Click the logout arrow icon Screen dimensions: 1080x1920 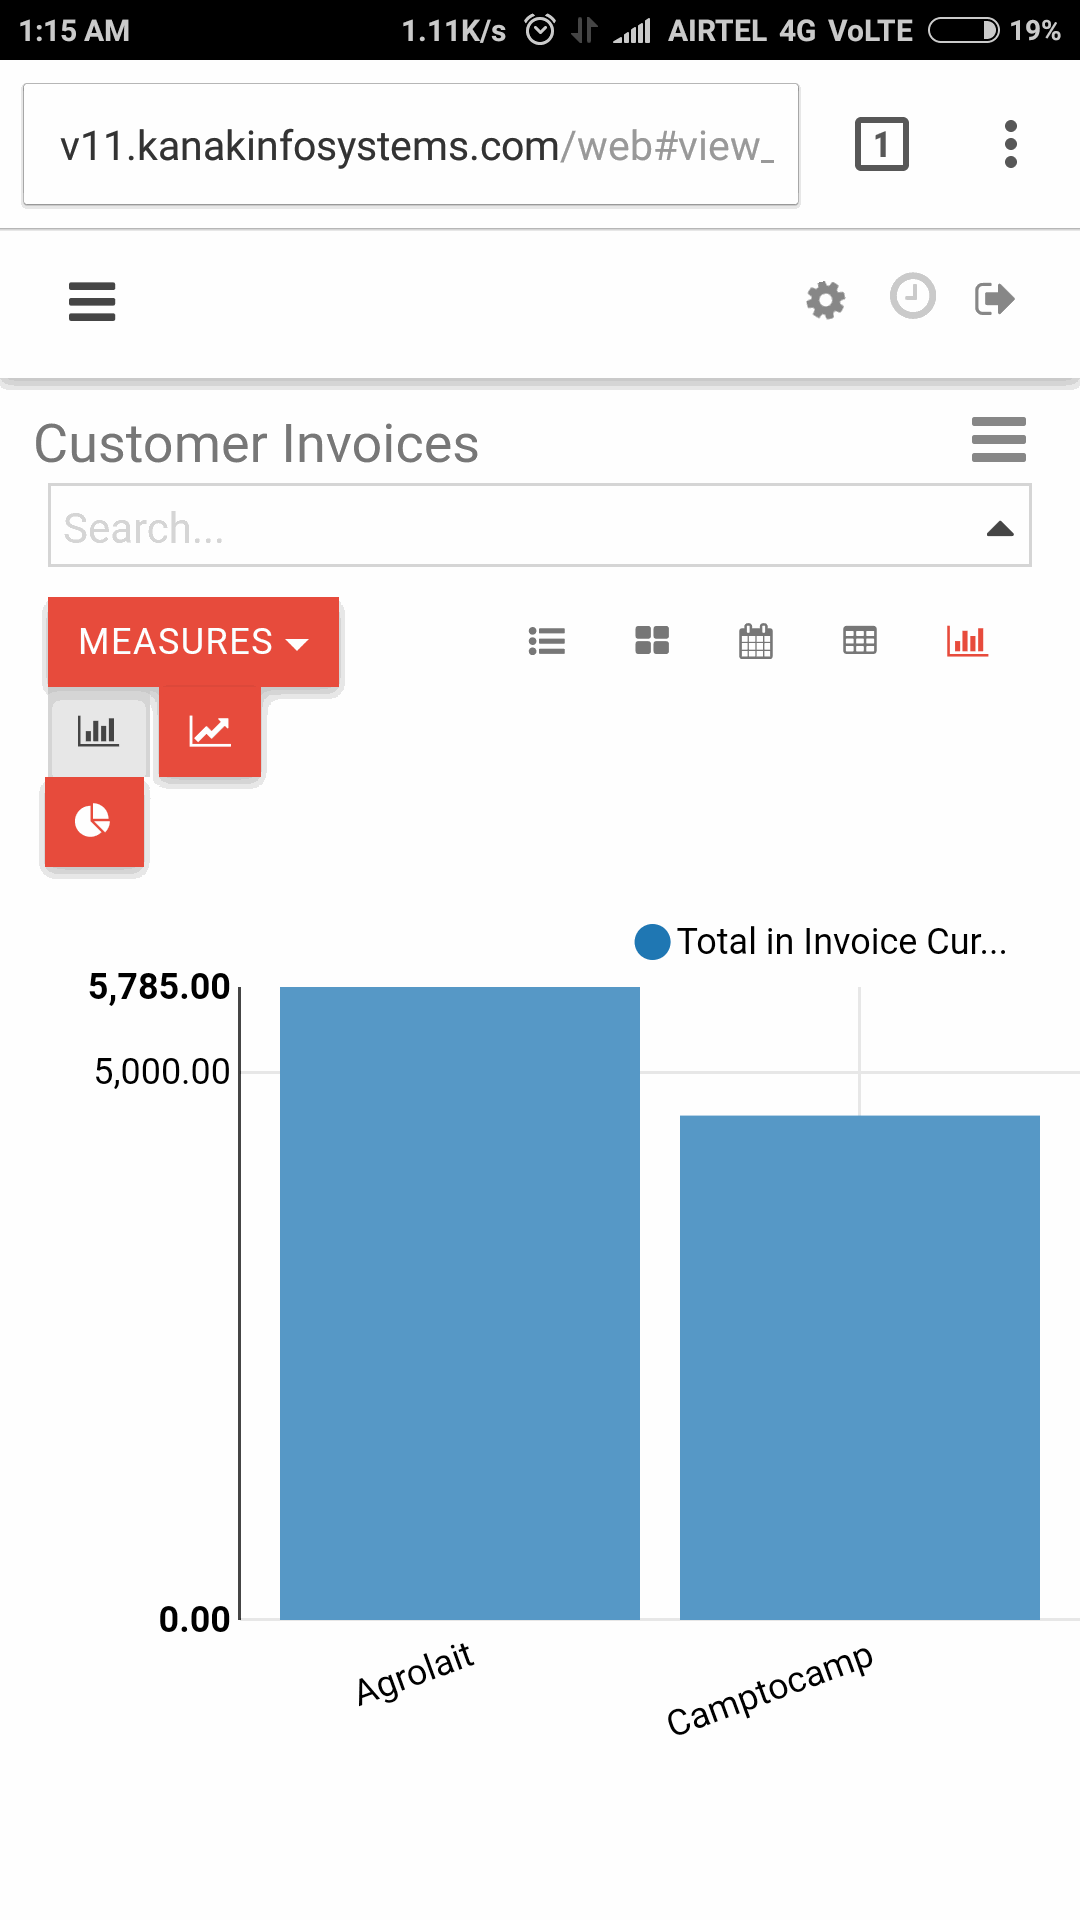[x=995, y=299]
